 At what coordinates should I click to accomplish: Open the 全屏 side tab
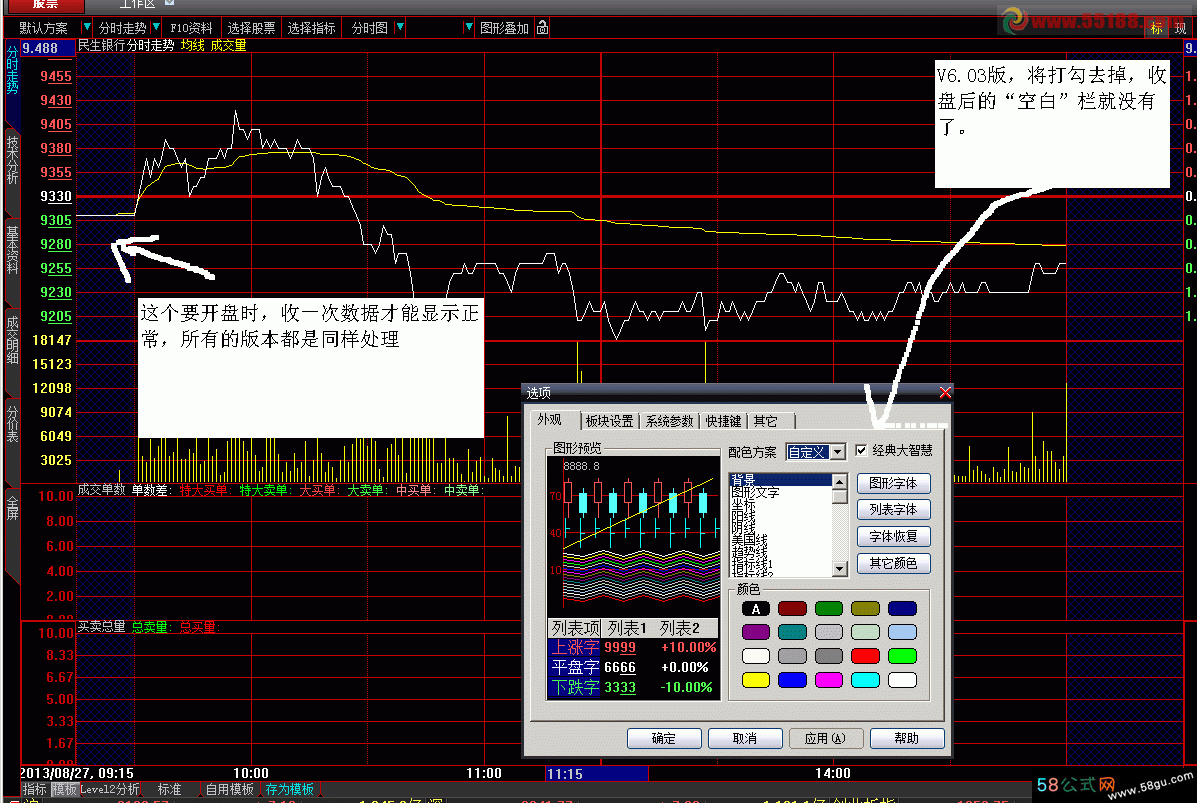(12, 508)
